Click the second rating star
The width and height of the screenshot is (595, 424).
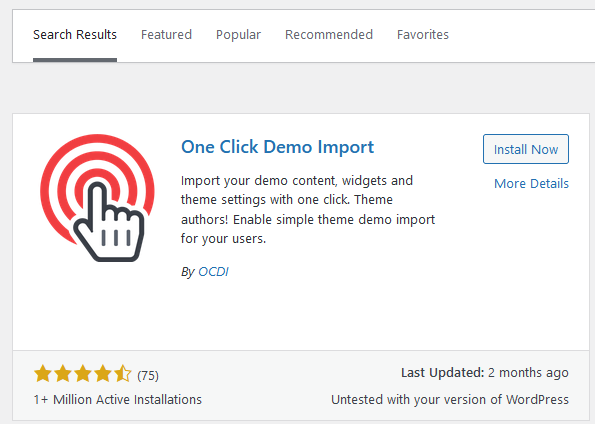(63, 374)
